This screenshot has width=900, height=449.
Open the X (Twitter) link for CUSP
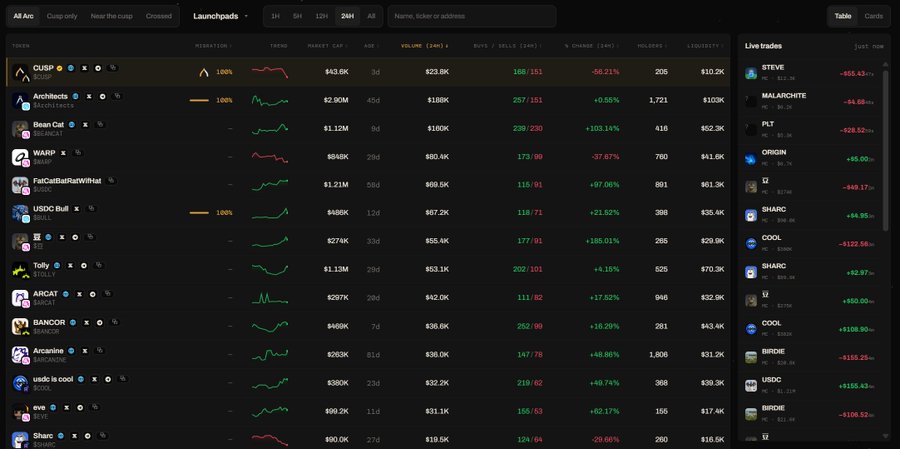tap(84, 68)
